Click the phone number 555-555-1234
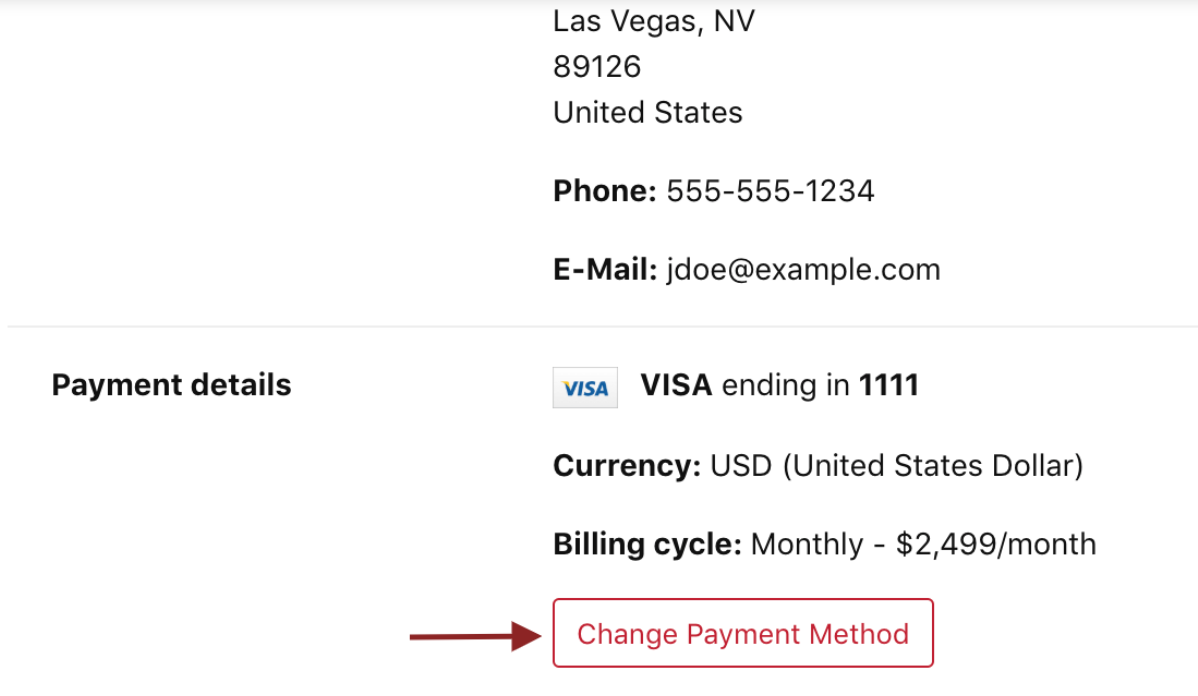 pos(770,191)
